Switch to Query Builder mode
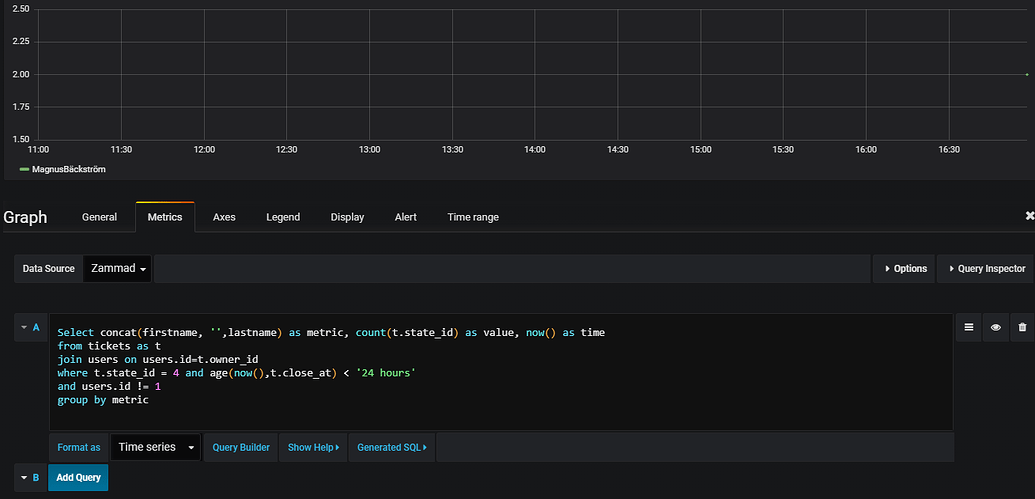The height and width of the screenshot is (499, 1035). pos(241,447)
